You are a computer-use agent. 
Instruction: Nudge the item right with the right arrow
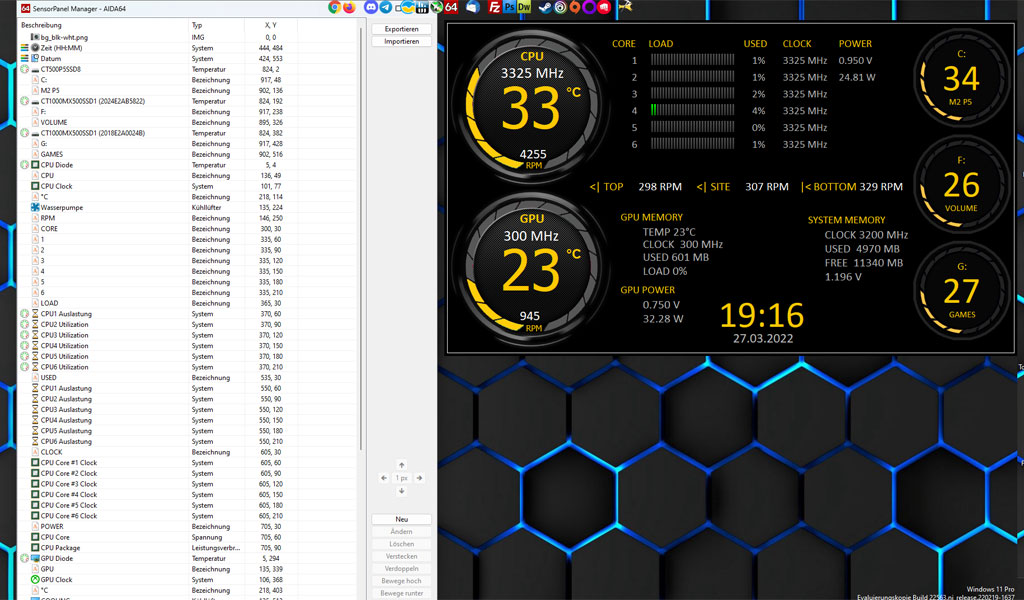coord(419,478)
